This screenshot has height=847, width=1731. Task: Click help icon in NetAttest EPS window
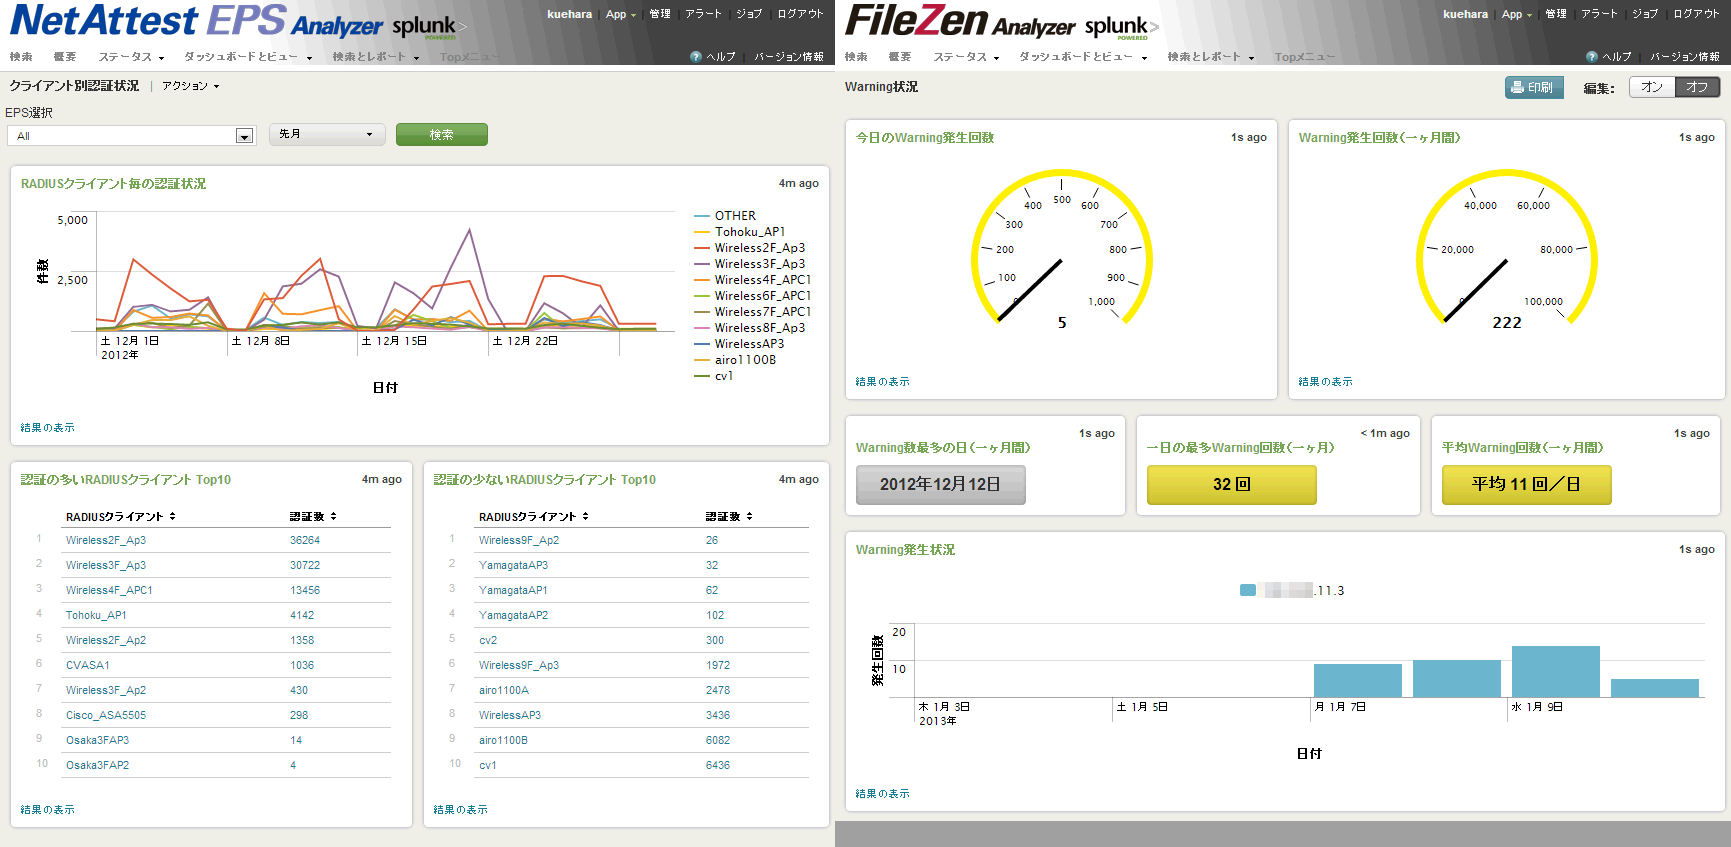pos(696,57)
